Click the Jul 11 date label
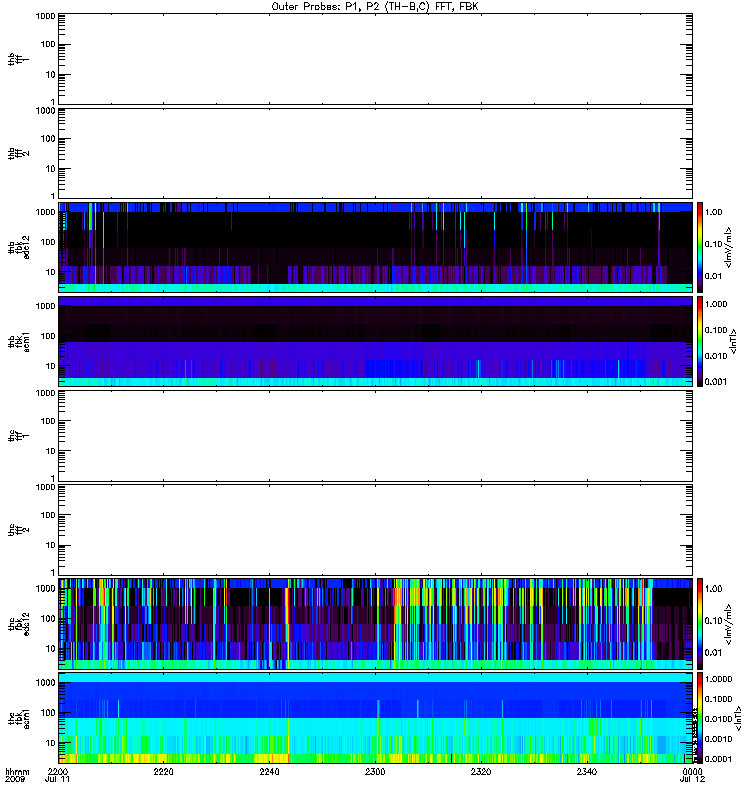750x800 pixels. point(57,780)
